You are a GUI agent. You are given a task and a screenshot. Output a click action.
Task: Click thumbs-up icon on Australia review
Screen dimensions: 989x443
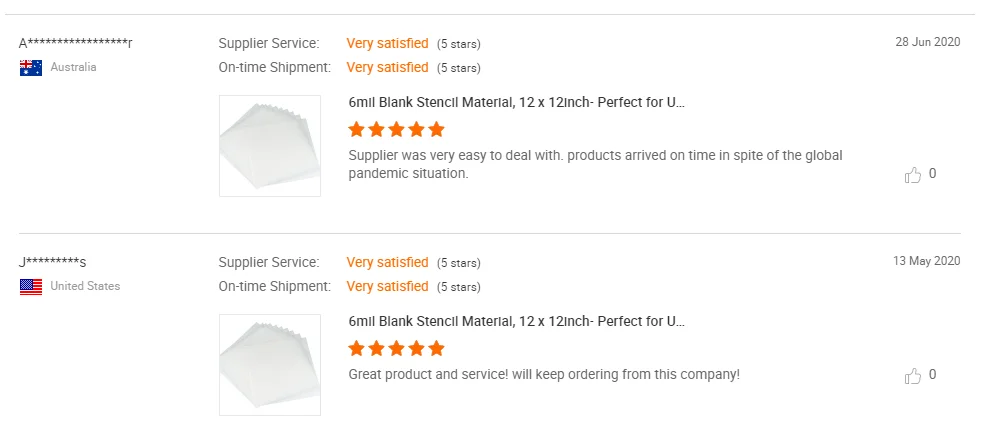click(912, 175)
